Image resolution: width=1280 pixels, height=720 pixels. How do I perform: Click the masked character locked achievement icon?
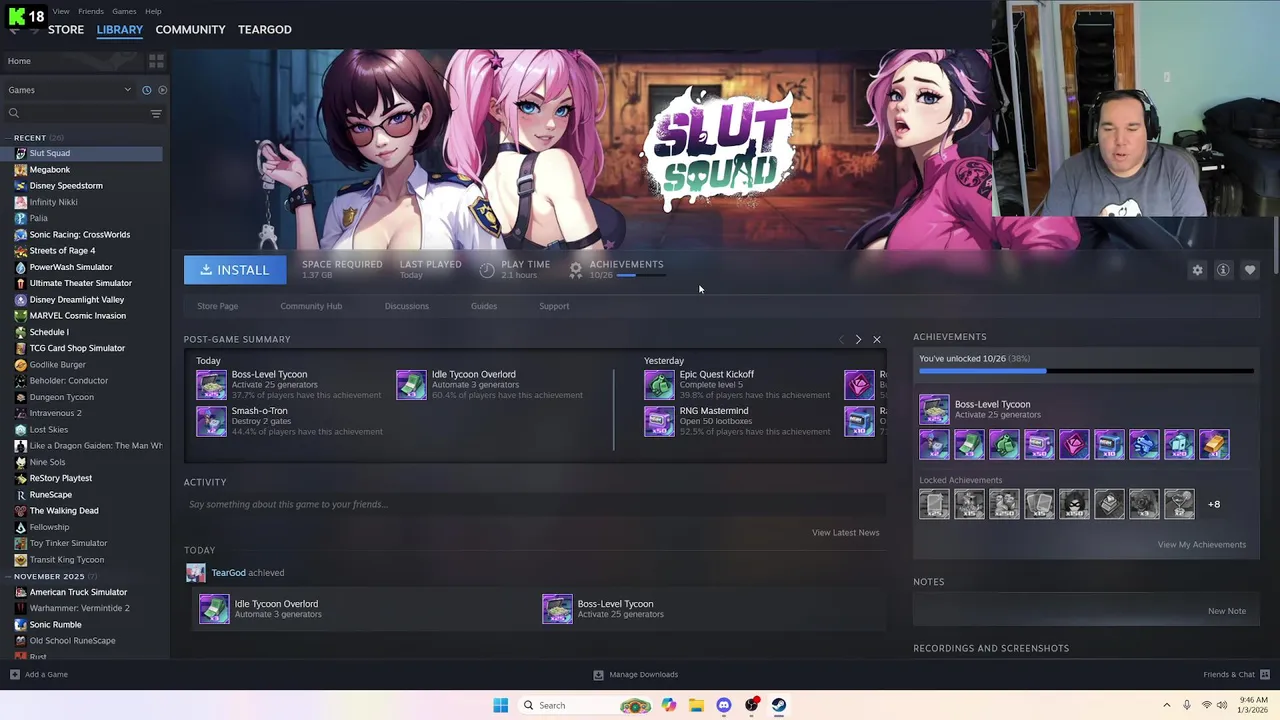pyautogui.click(x=1074, y=504)
